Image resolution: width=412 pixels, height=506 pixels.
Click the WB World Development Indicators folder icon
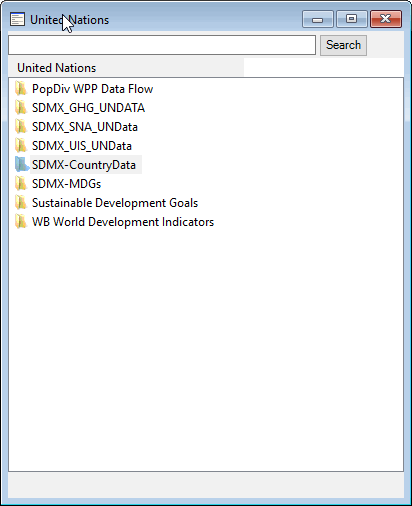click(21, 222)
